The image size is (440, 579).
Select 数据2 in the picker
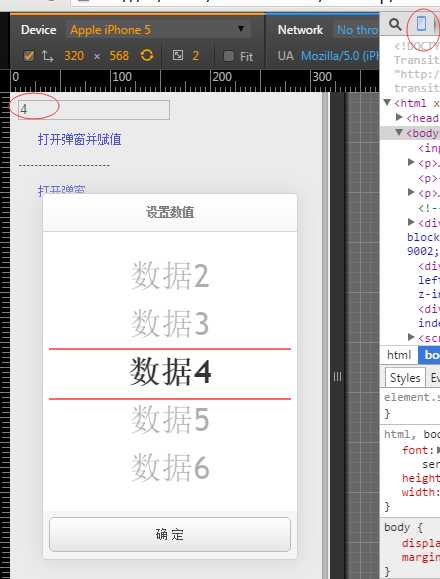pos(170,276)
